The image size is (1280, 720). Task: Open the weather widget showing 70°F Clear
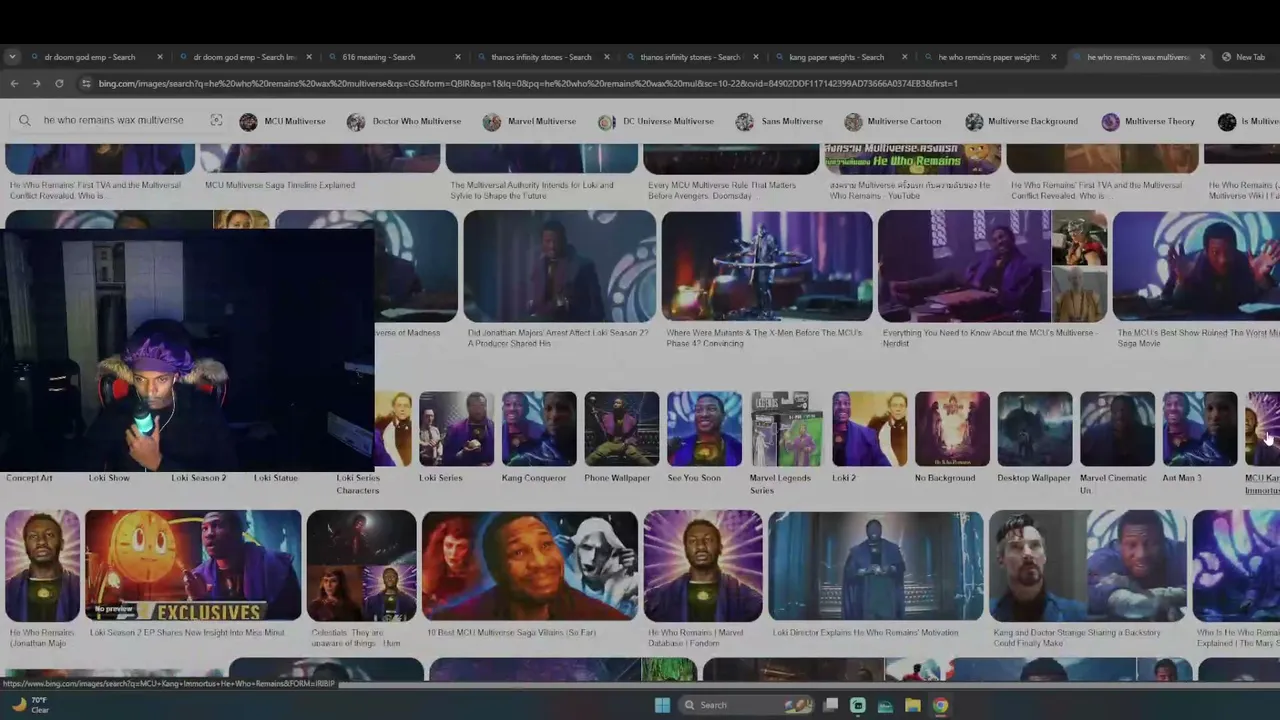(30, 705)
